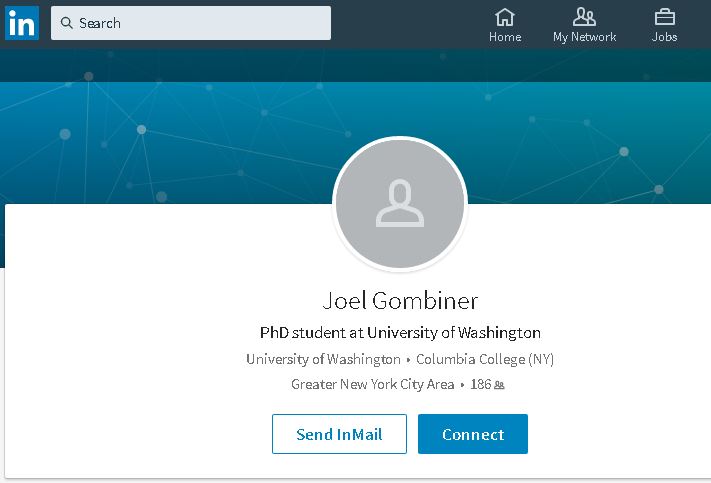Select the name Joel Gombiner
Viewport: 711px width, 483px height.
[400, 301]
